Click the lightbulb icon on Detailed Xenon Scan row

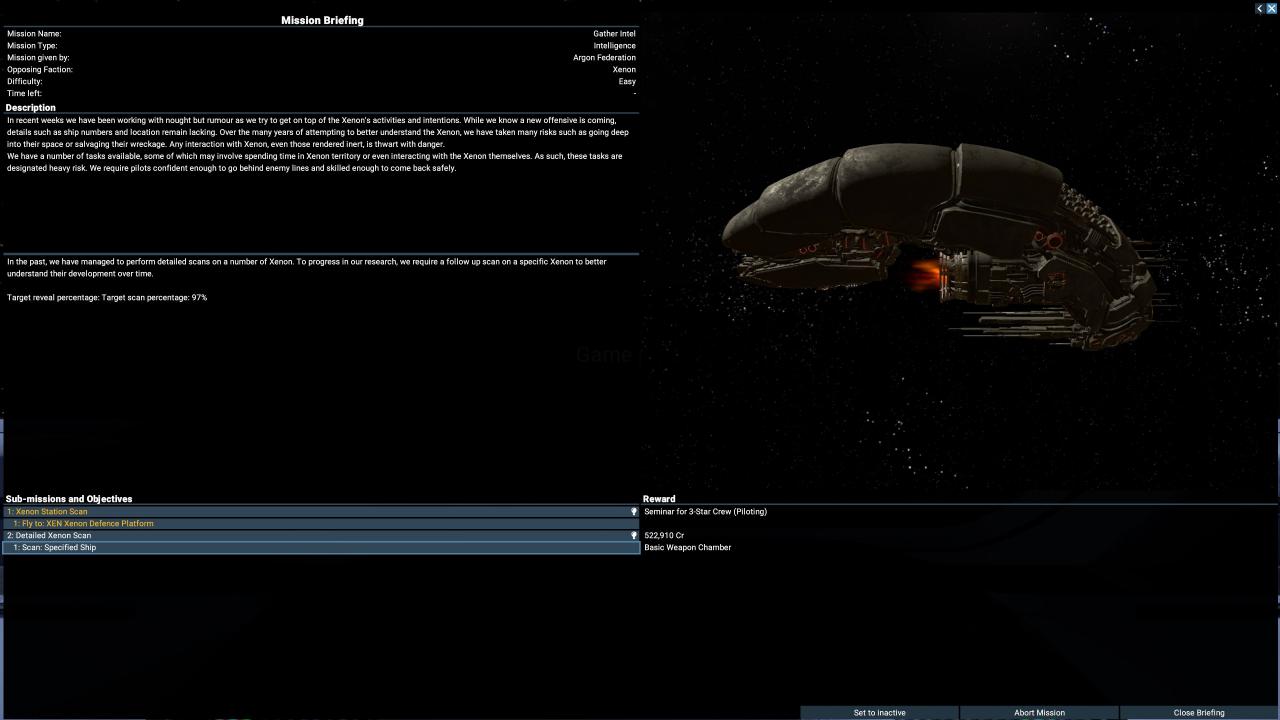tap(633, 536)
